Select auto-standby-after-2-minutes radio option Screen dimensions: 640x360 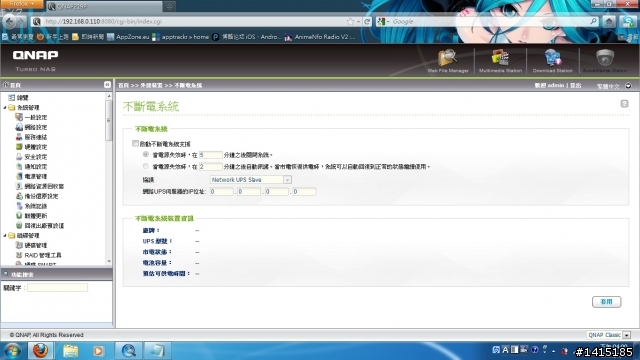(146, 166)
